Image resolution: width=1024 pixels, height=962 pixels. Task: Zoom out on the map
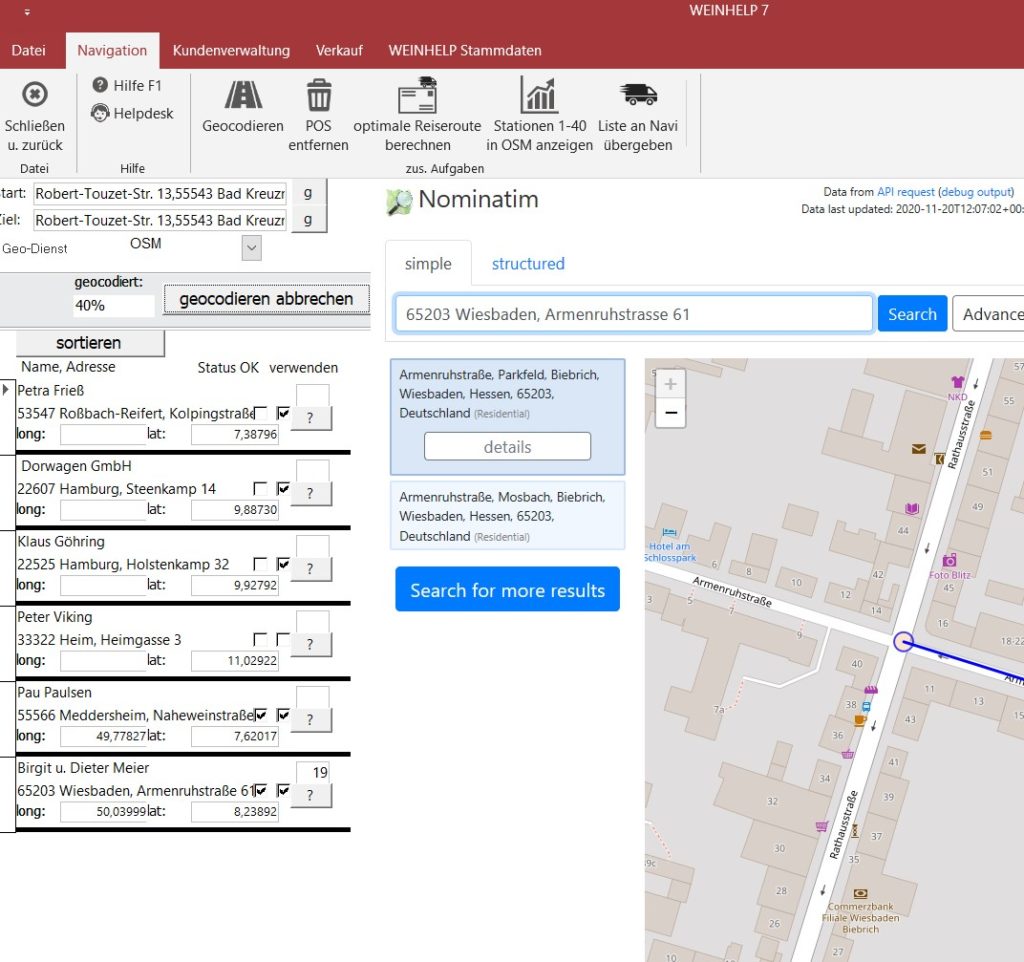pos(670,412)
